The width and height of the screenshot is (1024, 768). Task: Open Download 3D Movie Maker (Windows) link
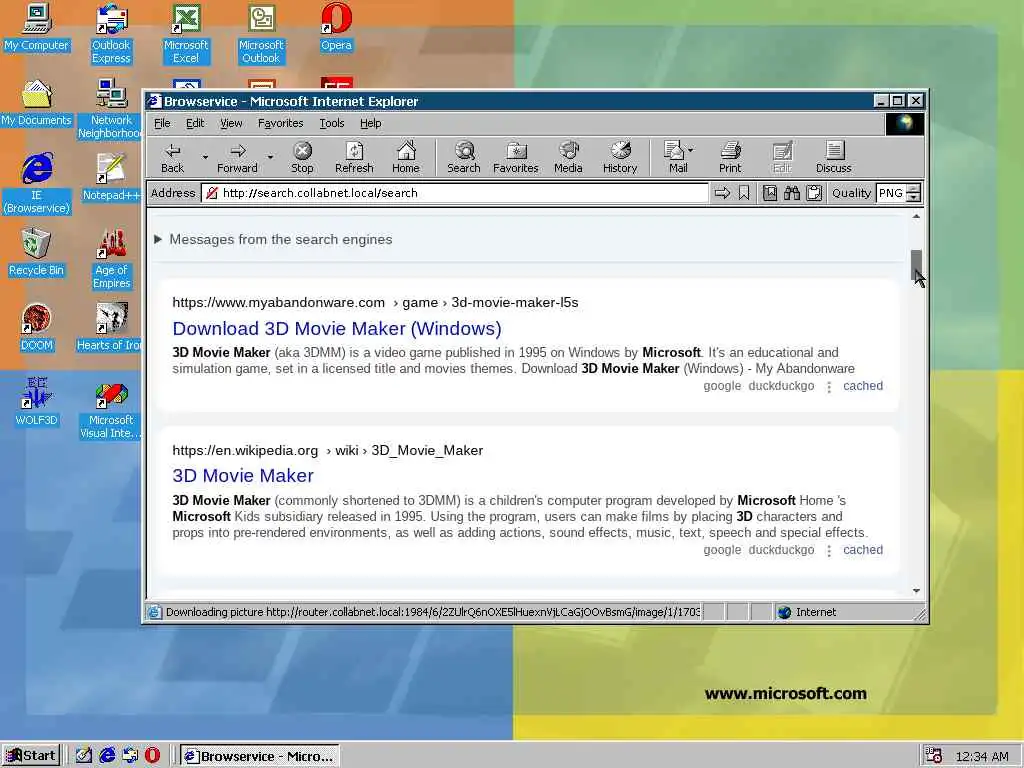[x=337, y=328]
